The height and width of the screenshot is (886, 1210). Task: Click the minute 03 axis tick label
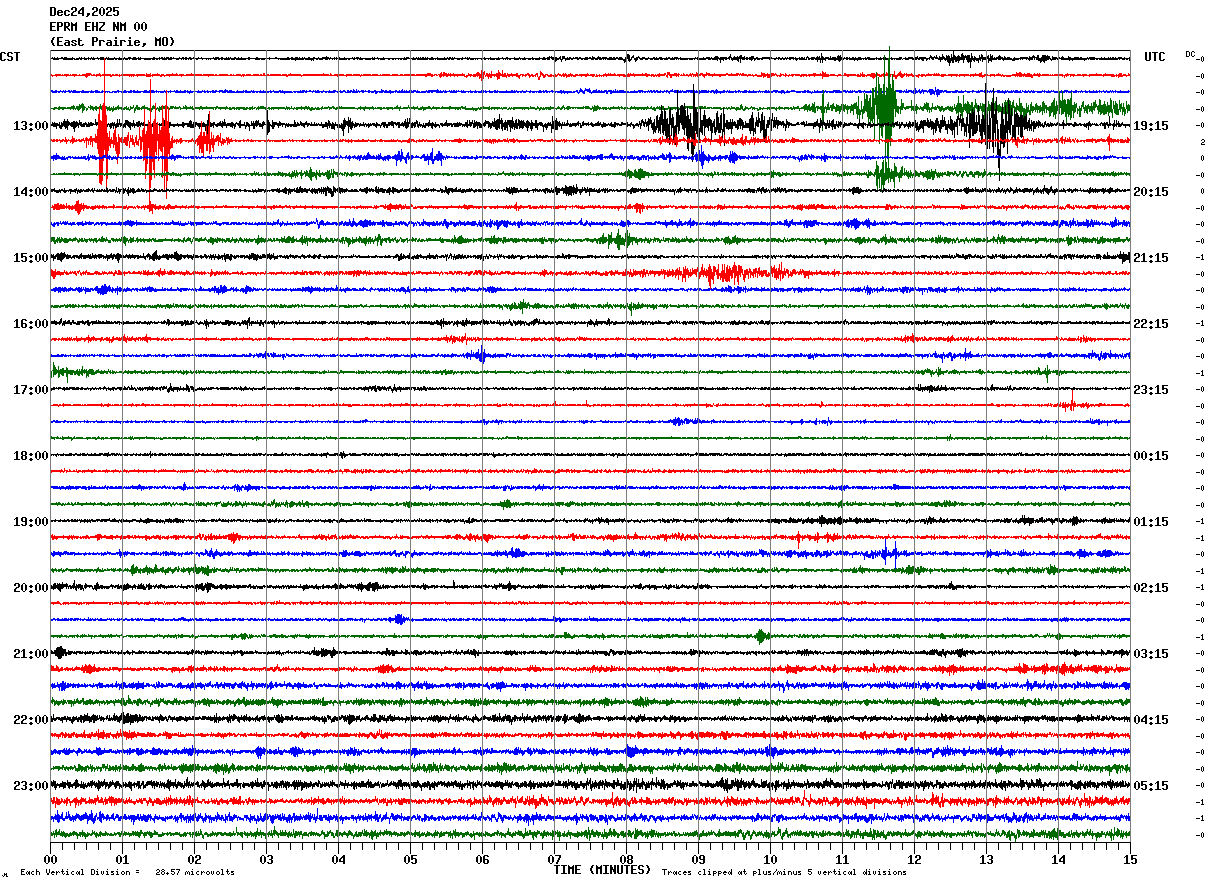coord(266,859)
